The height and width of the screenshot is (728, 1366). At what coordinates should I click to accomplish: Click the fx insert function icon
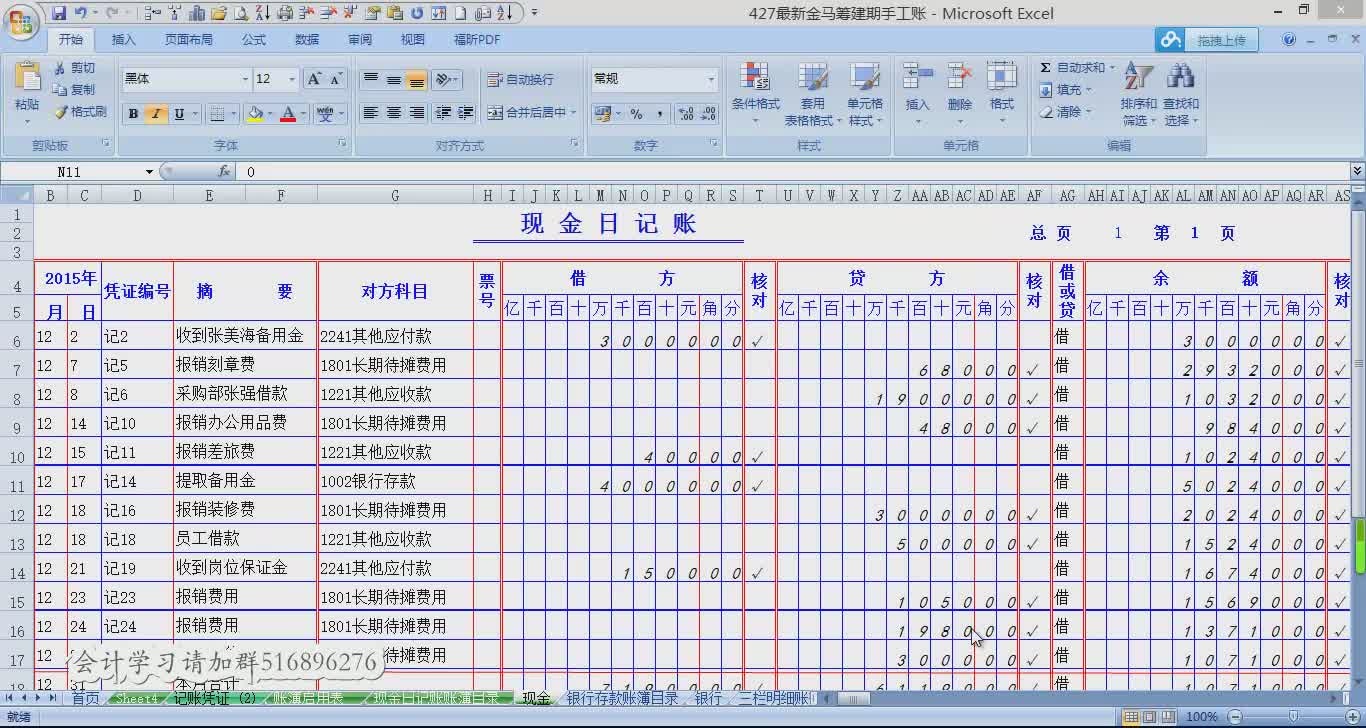(x=225, y=172)
